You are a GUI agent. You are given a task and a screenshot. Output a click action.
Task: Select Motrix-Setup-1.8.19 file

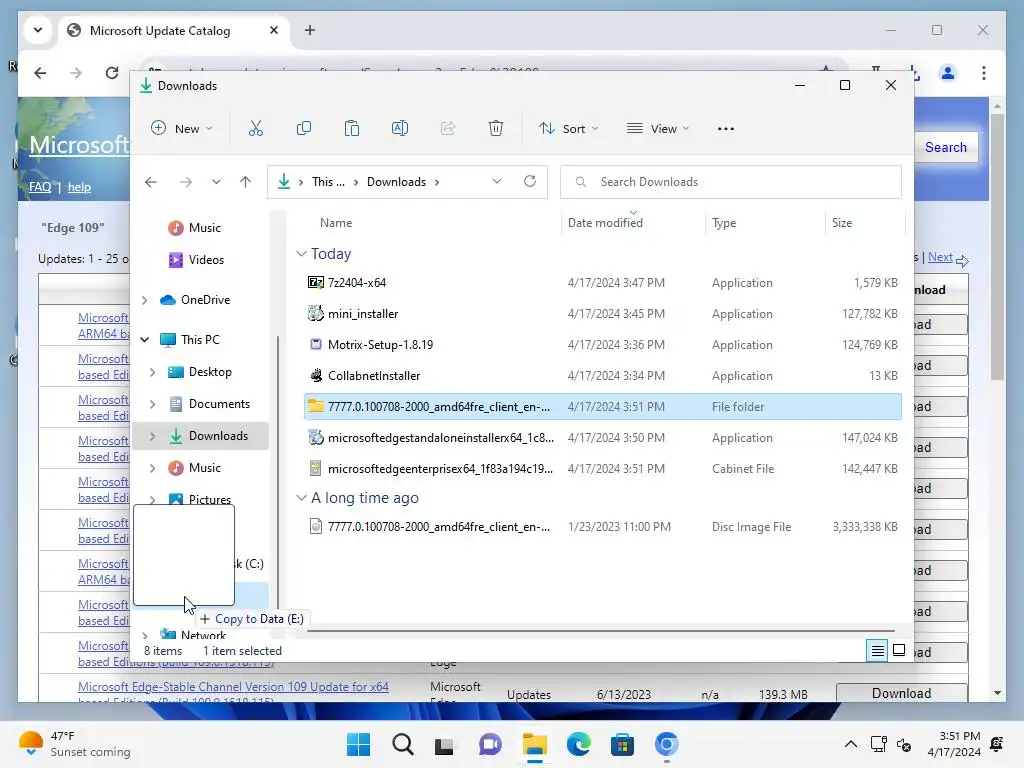603,345
